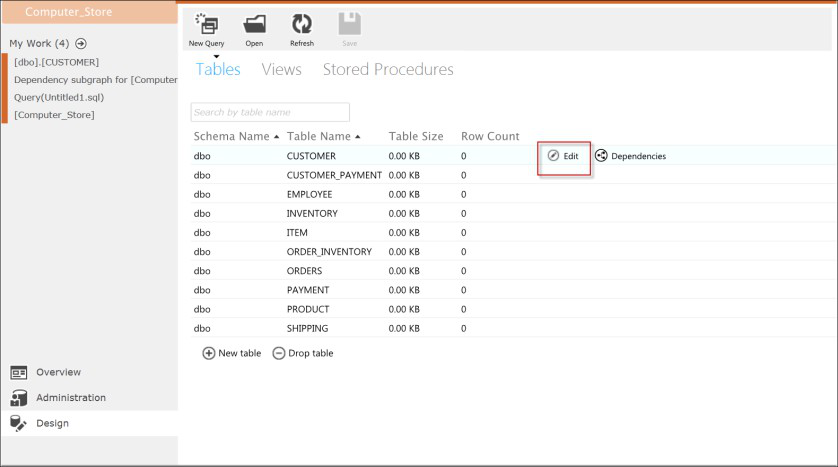Viewport: 838px width, 467px height.
Task: Click the Search by table name field
Action: (x=270, y=112)
